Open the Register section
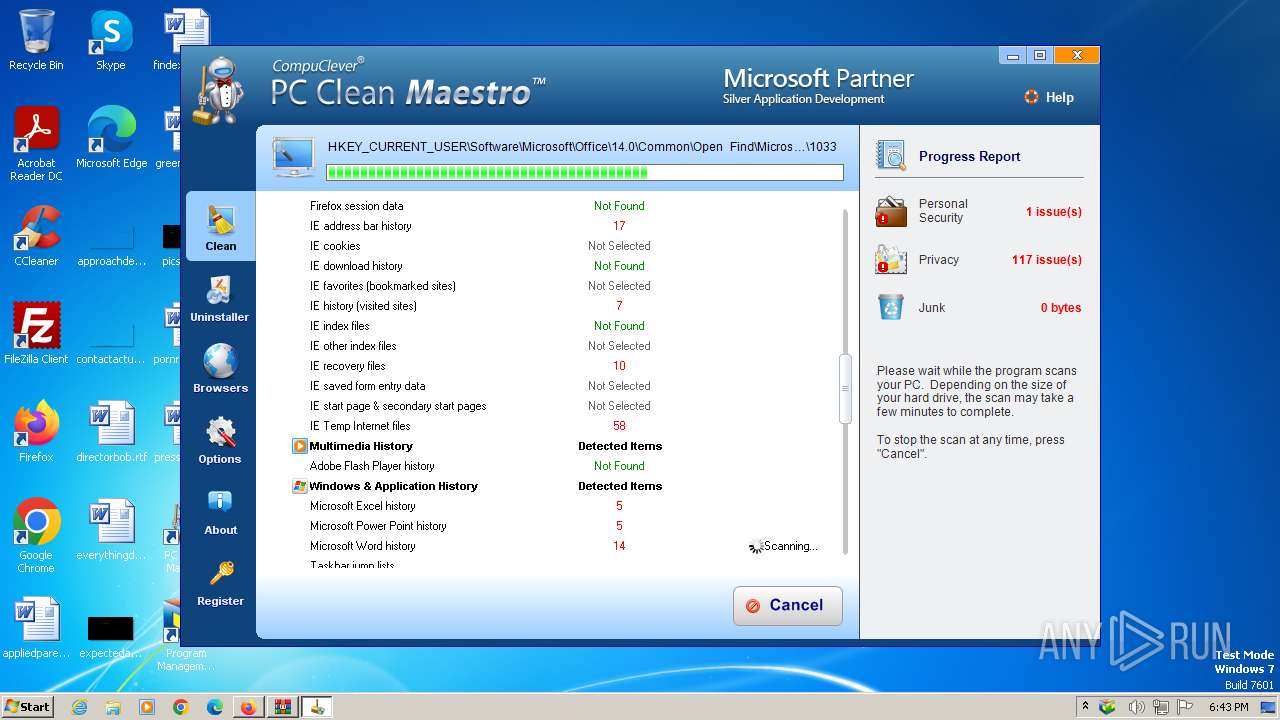The image size is (1280, 720). 220,583
